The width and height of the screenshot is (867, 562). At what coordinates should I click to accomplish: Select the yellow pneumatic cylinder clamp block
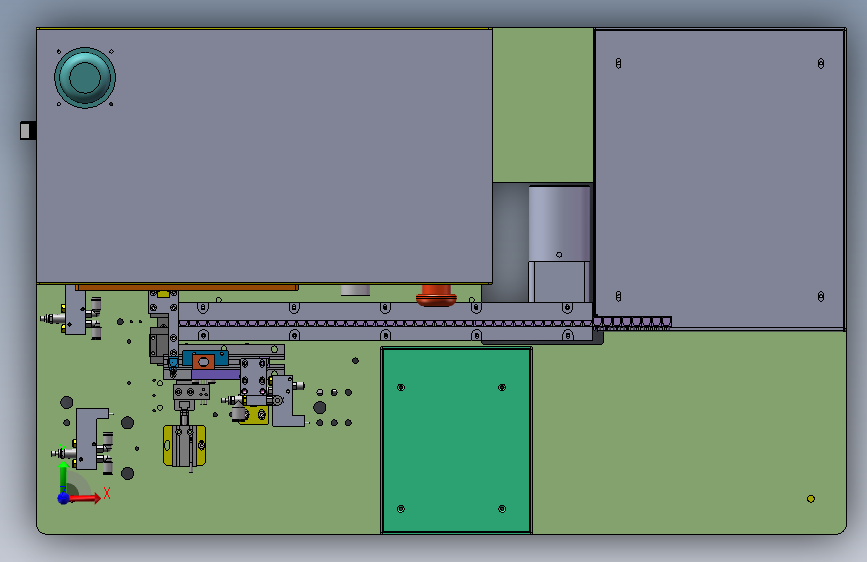[185, 445]
